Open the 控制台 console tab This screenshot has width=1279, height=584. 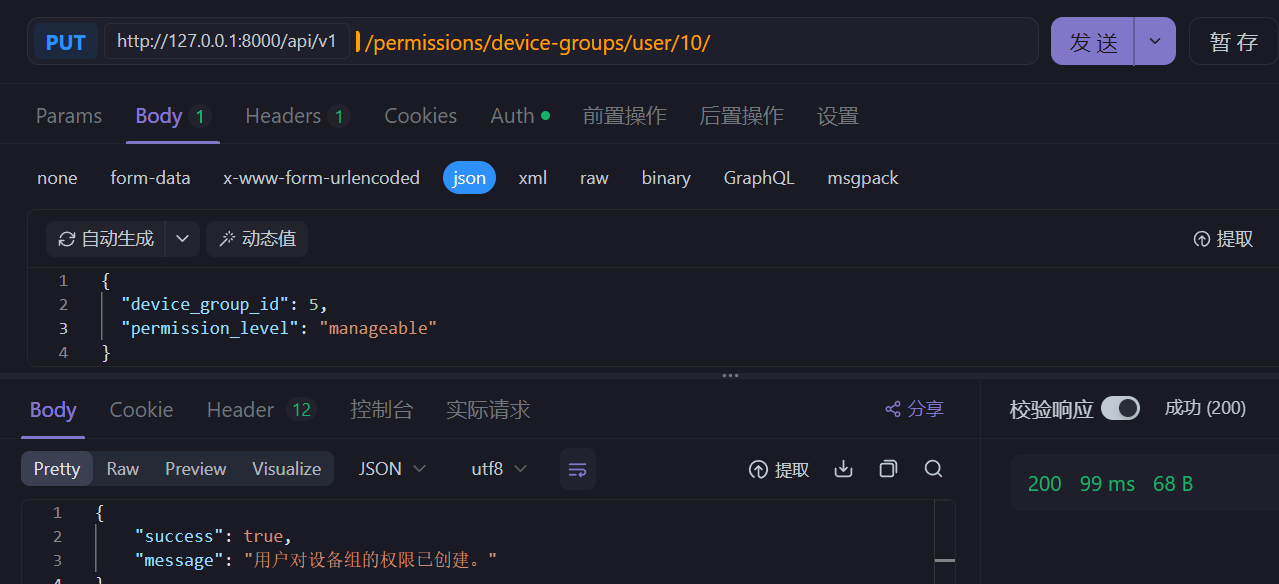pos(381,410)
